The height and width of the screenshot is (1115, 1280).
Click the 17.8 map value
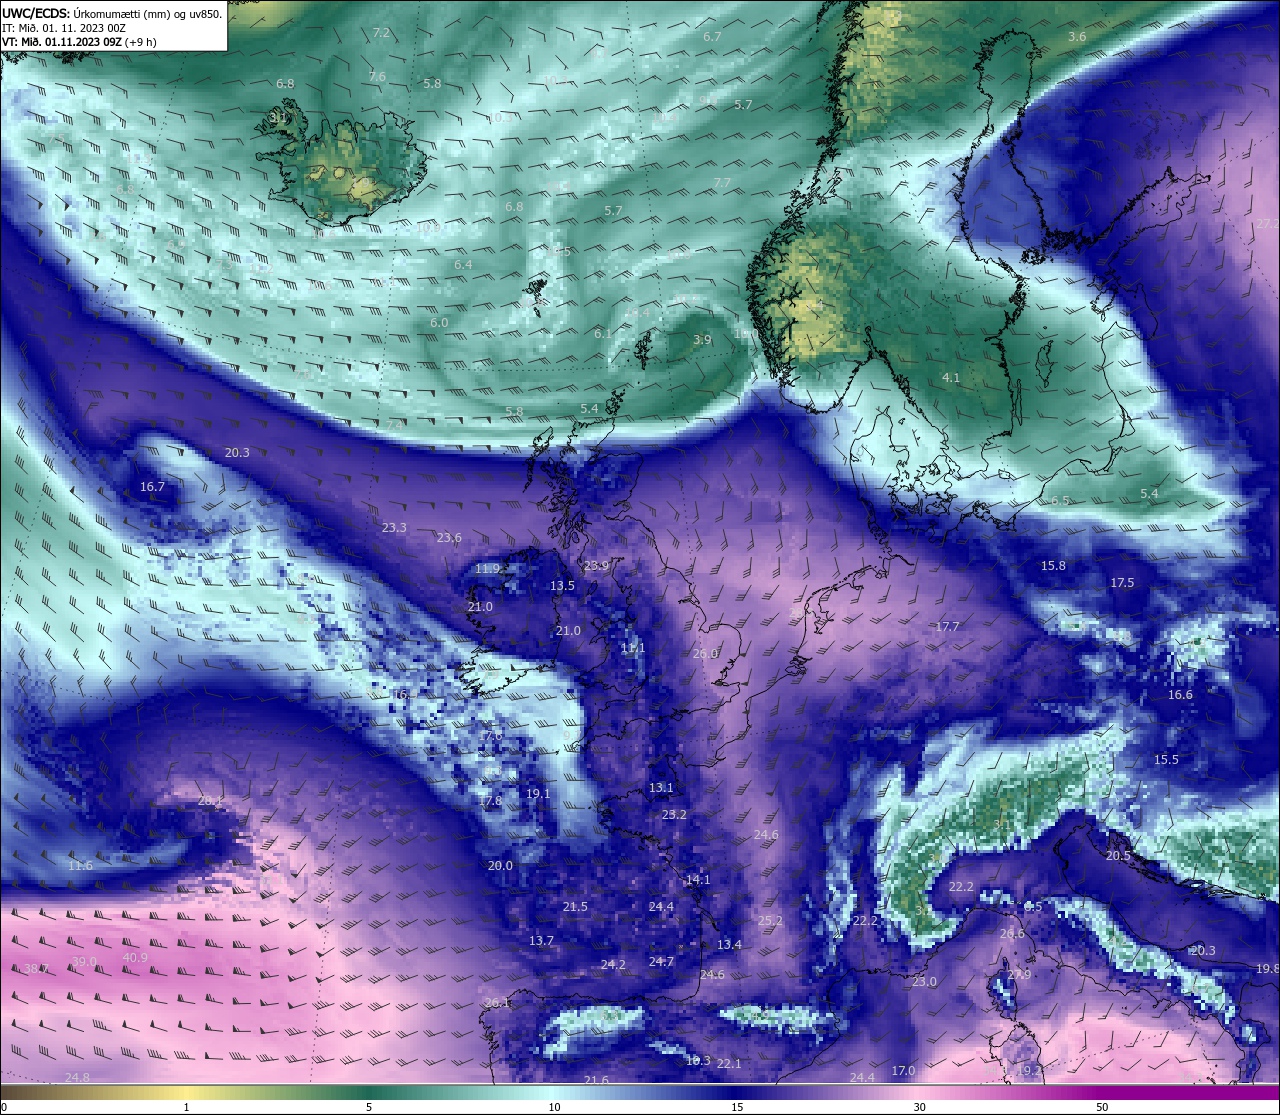point(490,802)
